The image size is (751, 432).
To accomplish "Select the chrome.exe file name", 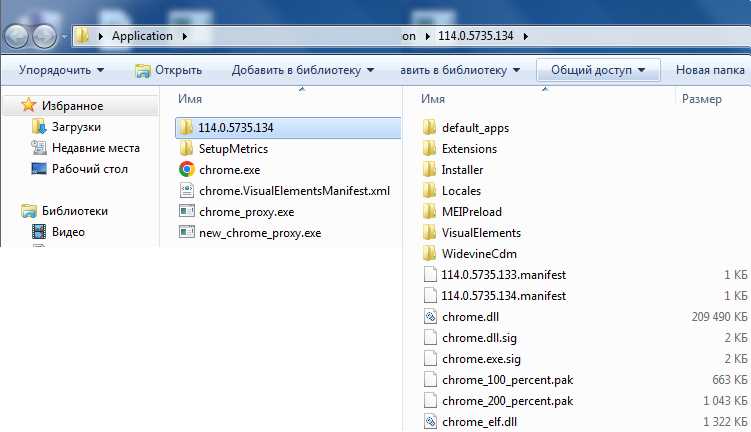I will pyautogui.click(x=229, y=170).
